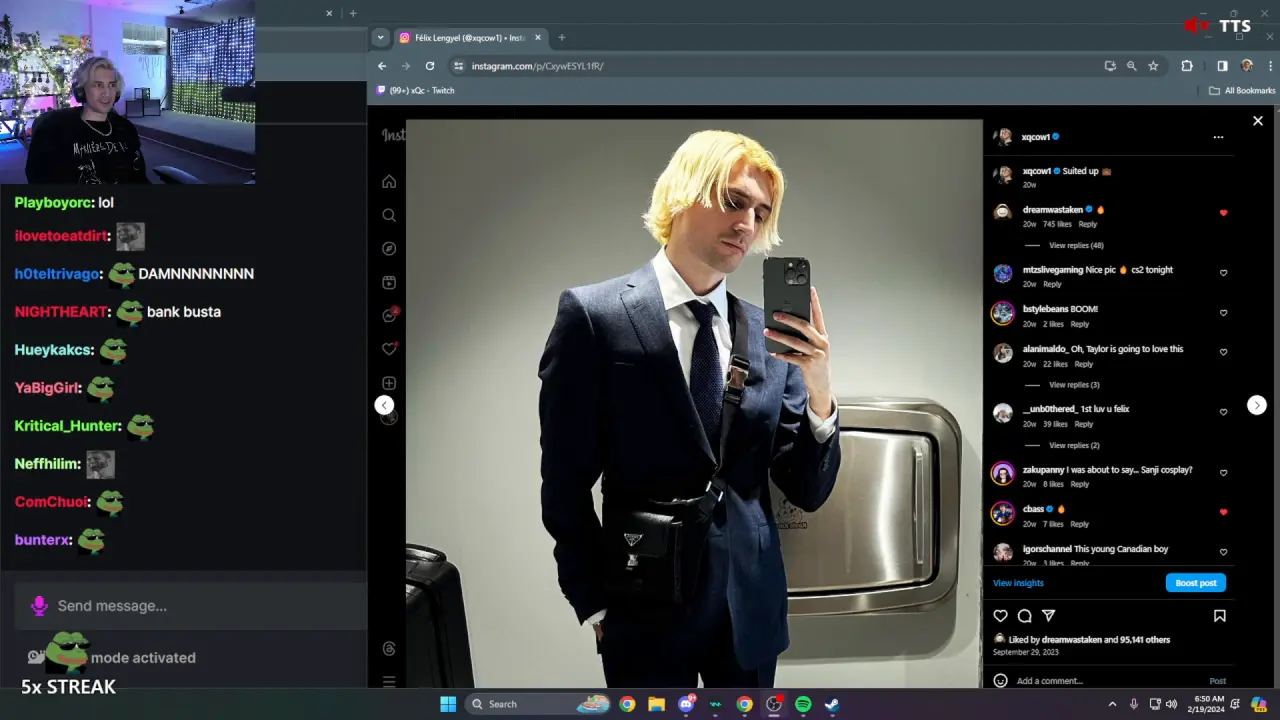This screenshot has width=1280, height=720.
Task: Like mtzslivegaming's comment
Action: (x=1223, y=273)
